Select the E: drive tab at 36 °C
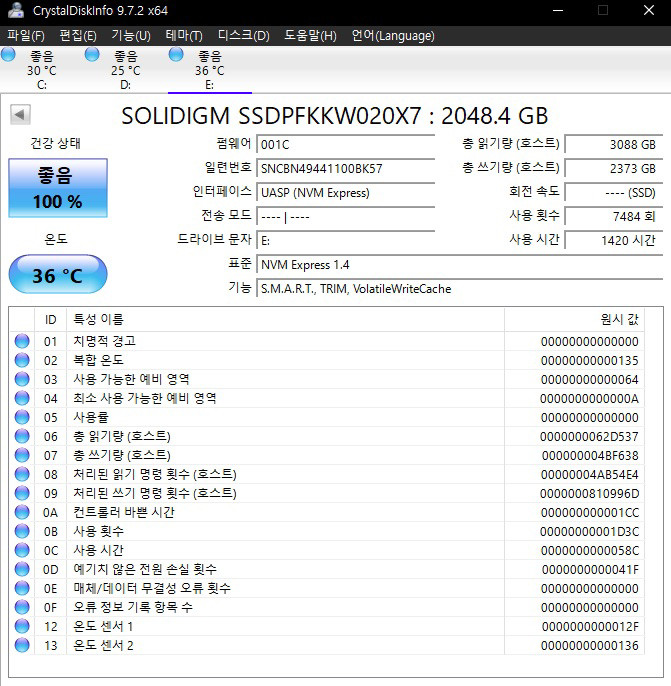Image resolution: width=671 pixels, height=686 pixels. 210,70
